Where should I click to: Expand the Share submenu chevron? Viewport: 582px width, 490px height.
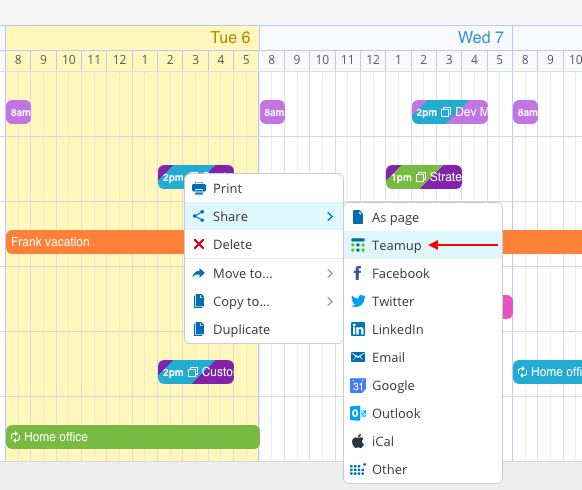[x=330, y=216]
